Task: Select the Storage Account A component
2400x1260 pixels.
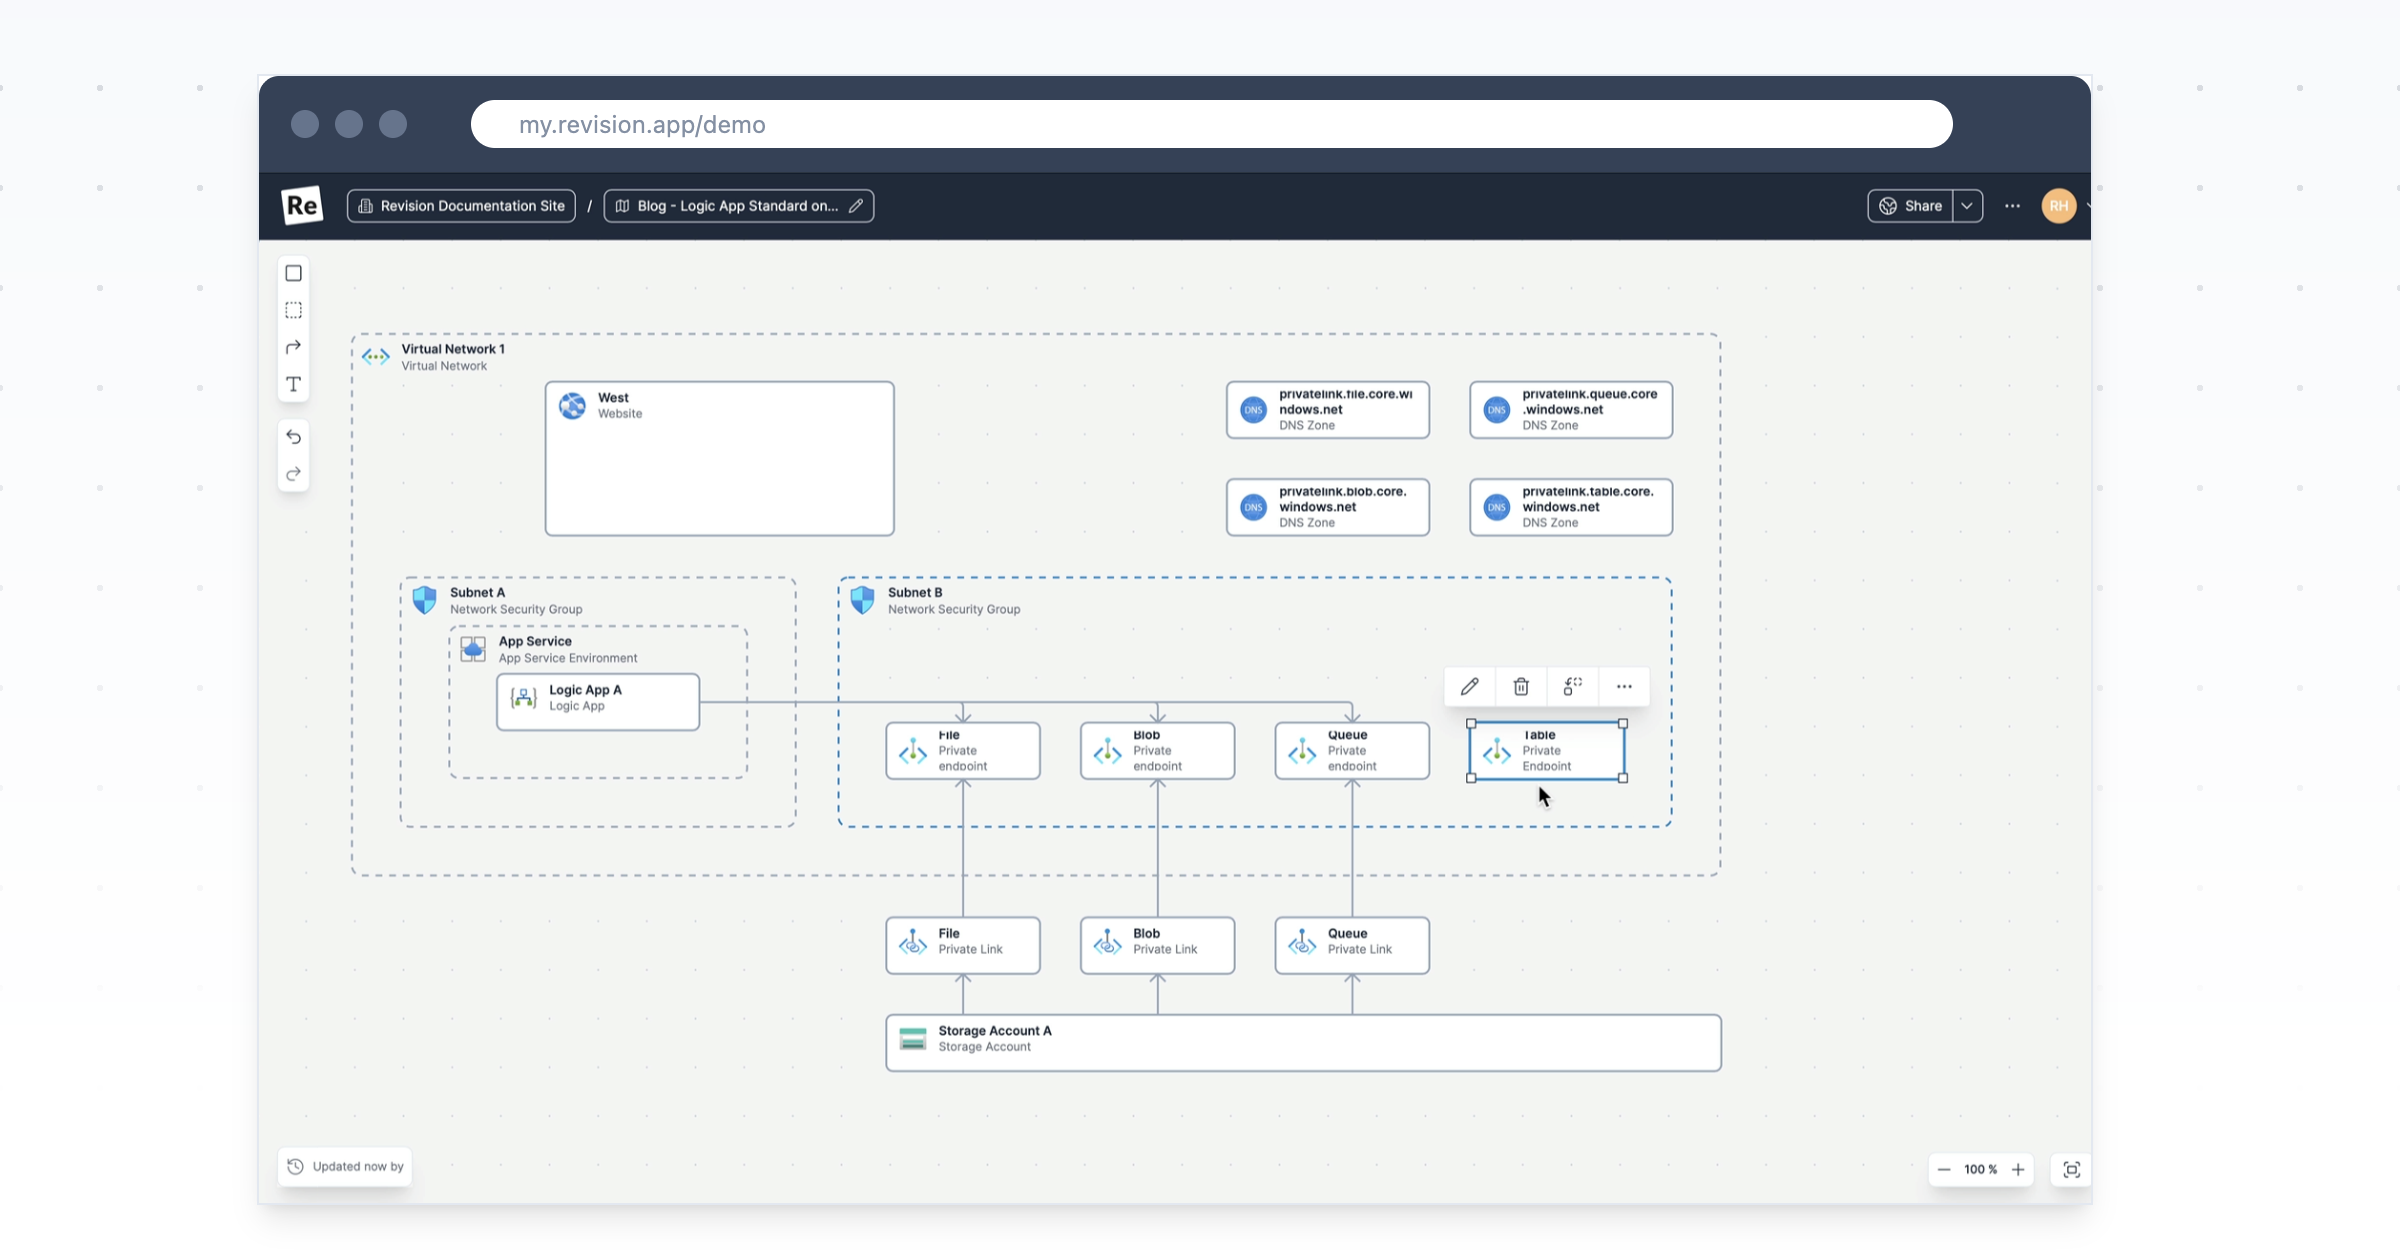Action: (x=1302, y=1043)
